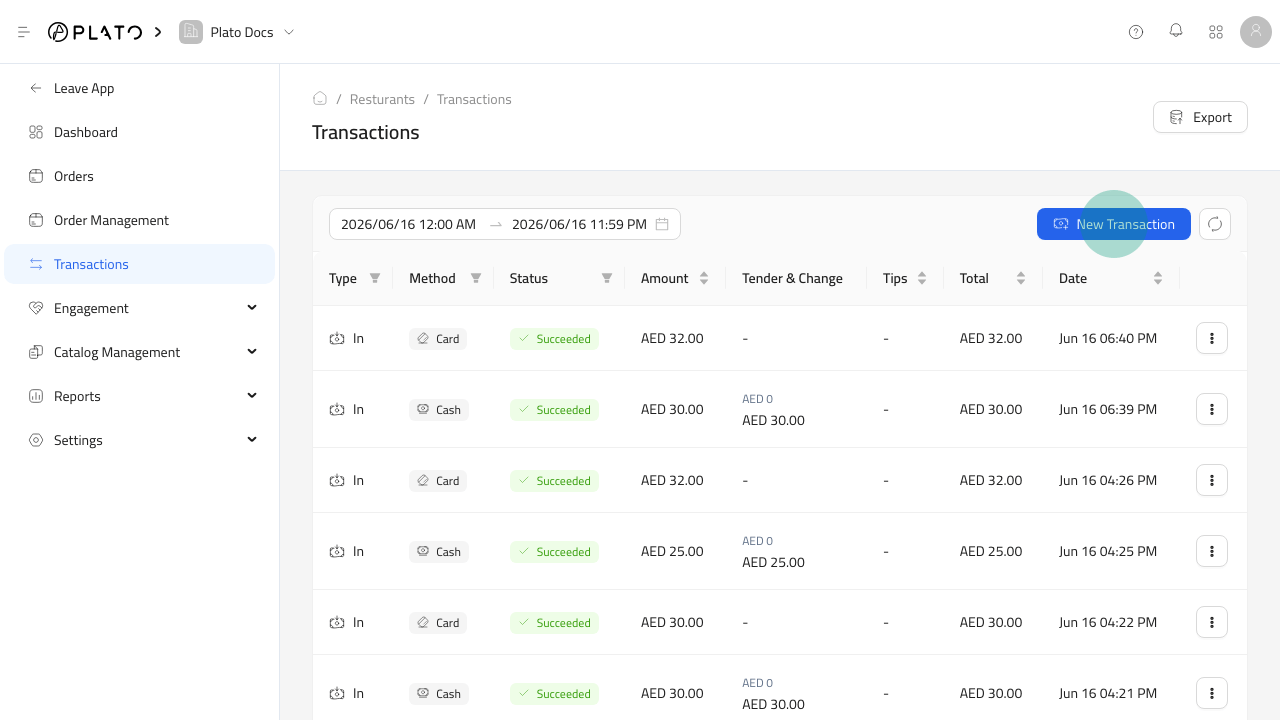This screenshot has width=1280, height=720.
Task: Set end date 2026/06/16 11:59 PM
Action: 579,224
